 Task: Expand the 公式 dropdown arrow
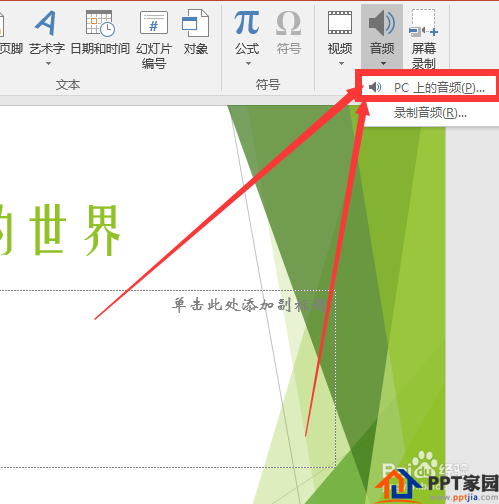(248, 63)
